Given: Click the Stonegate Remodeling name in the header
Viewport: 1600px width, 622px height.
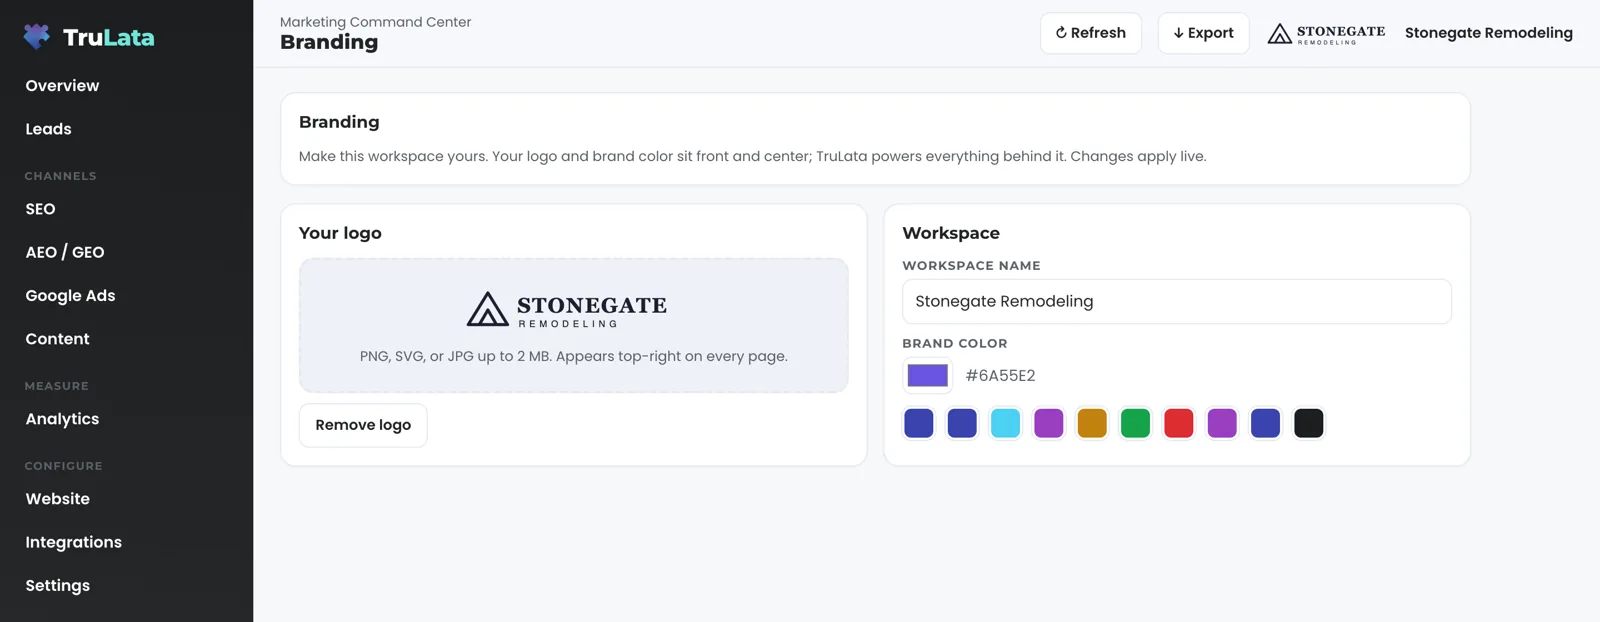Looking at the screenshot, I should pos(1488,33).
